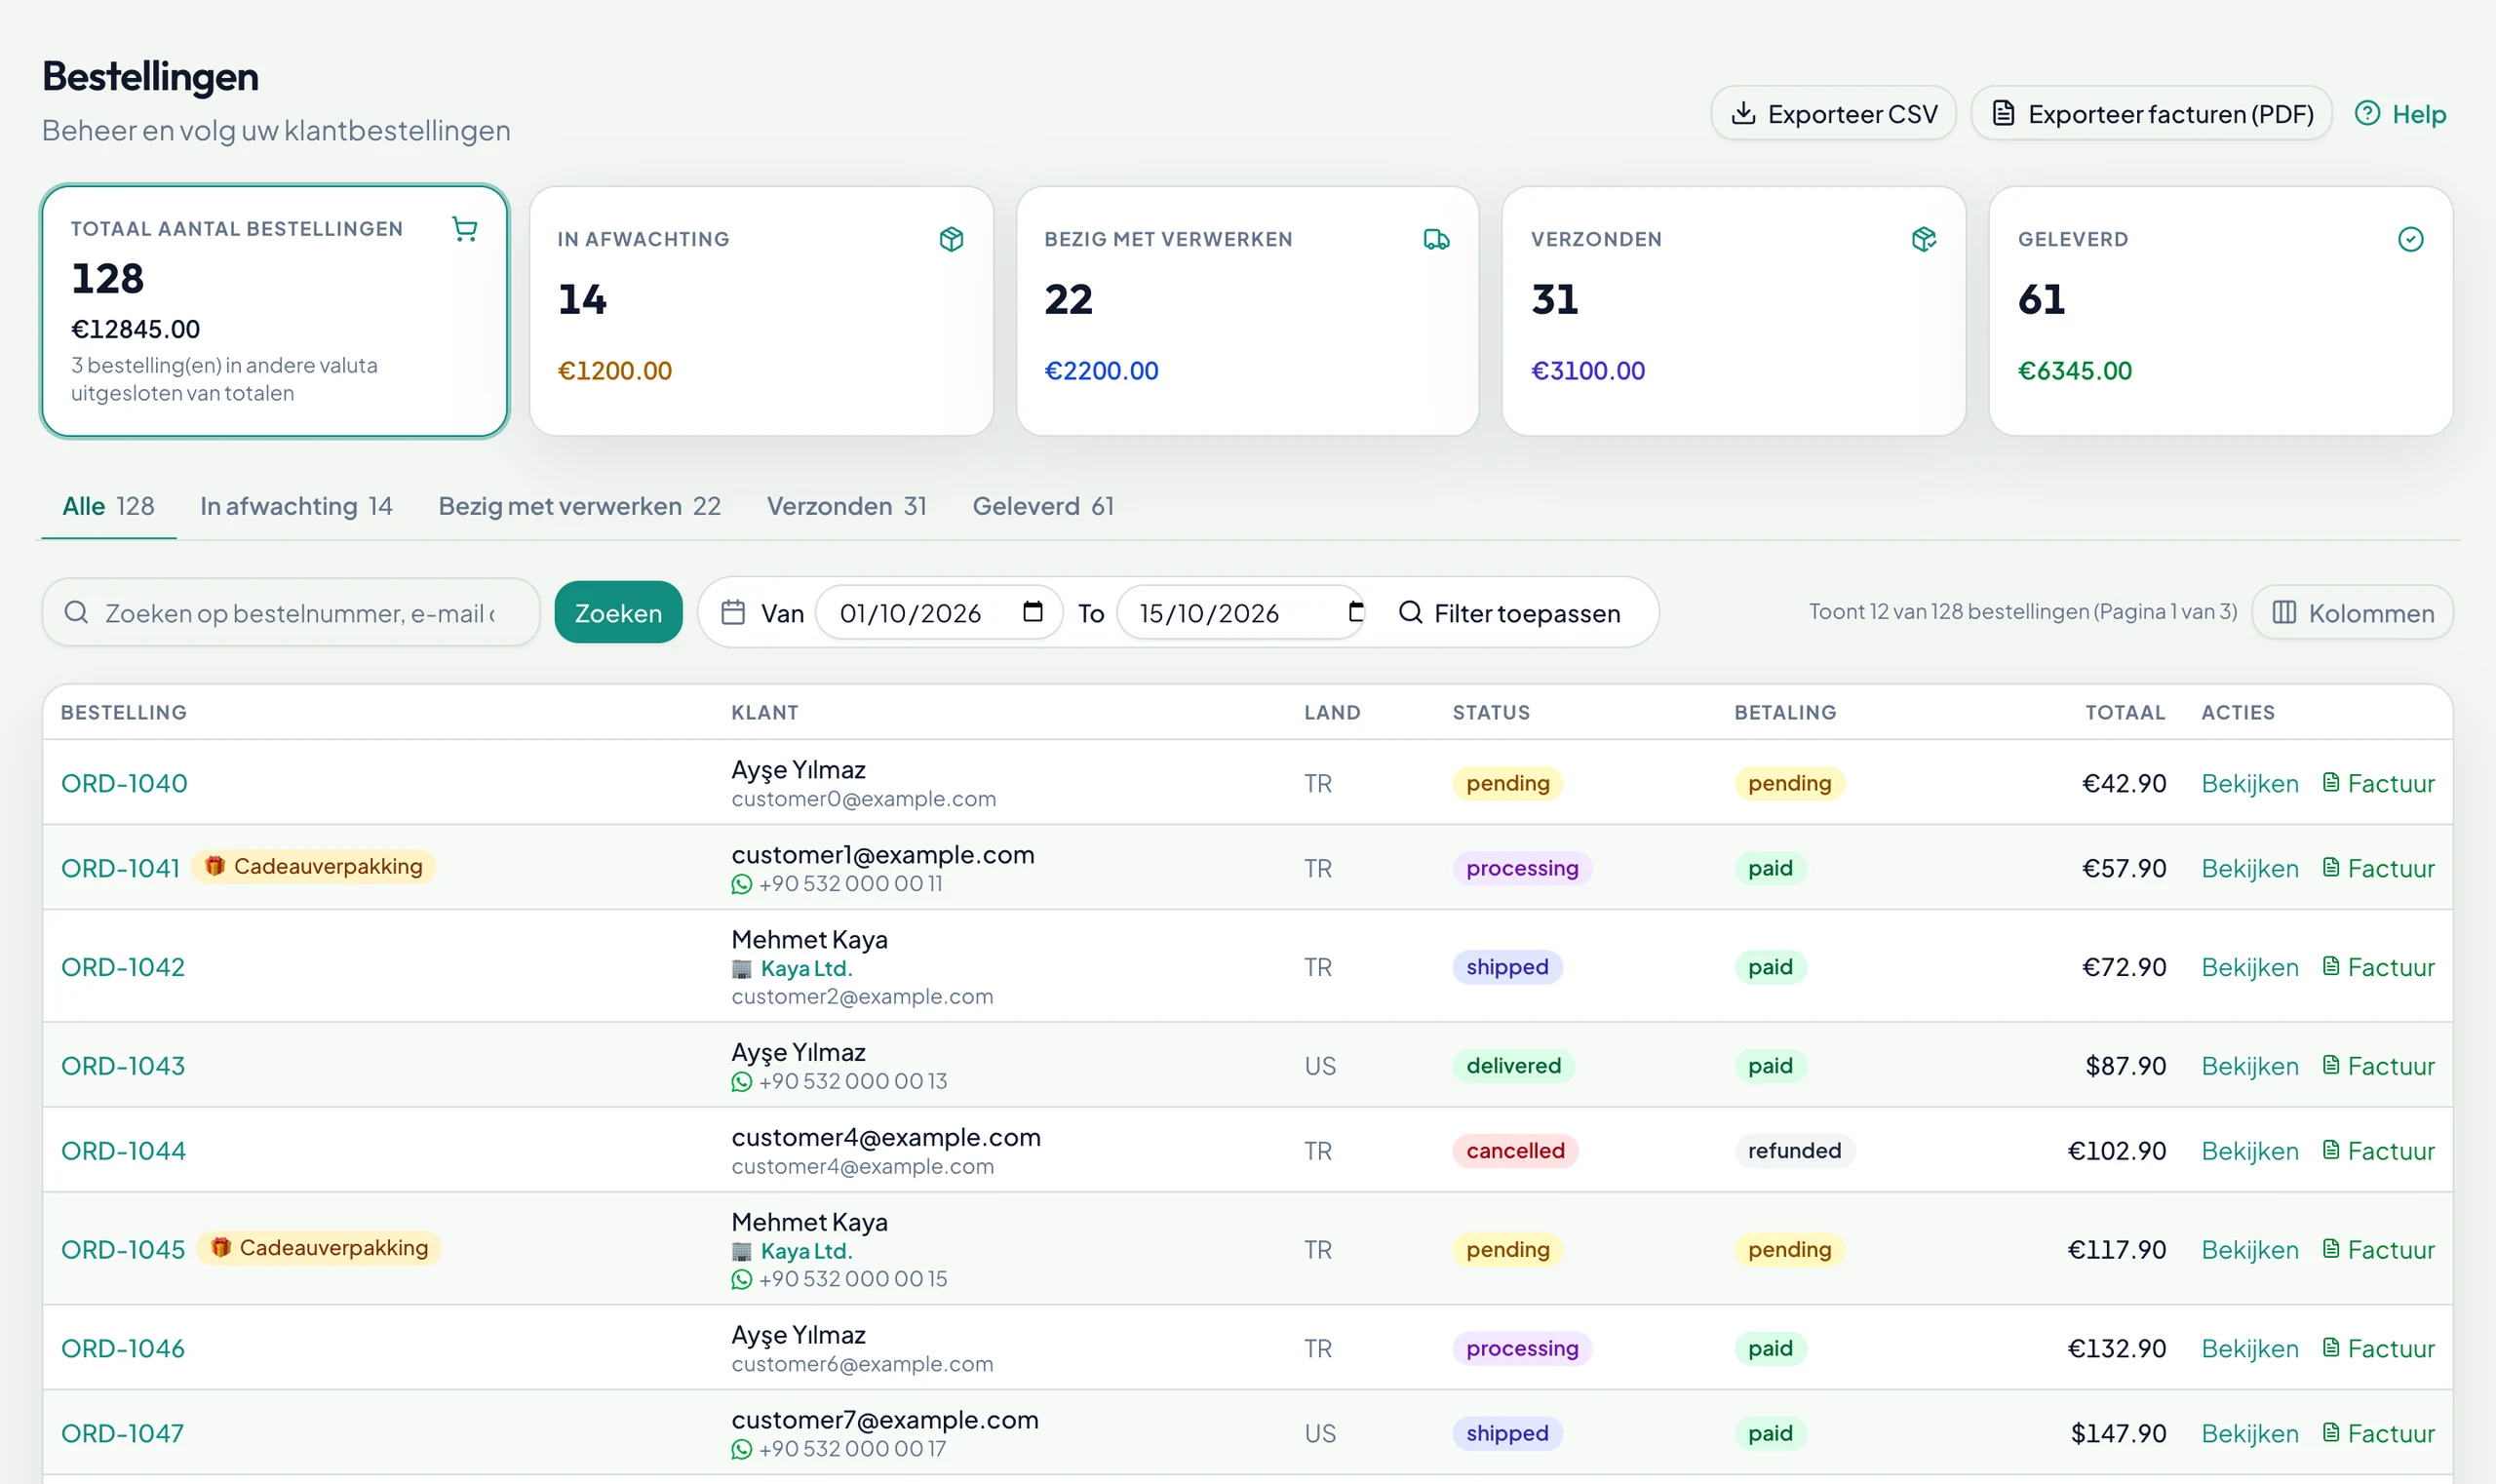Switch to the Alle 128 tab
Image resolution: width=2496 pixels, height=1484 pixels.
(x=108, y=506)
